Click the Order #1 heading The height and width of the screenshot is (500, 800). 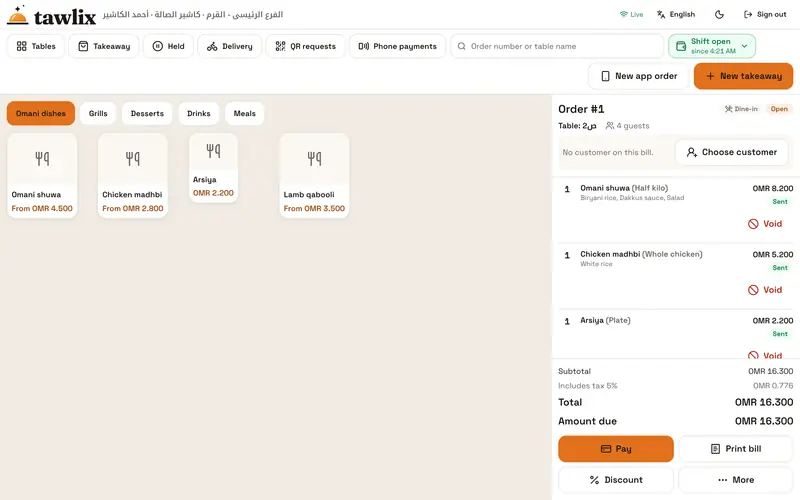(x=581, y=109)
